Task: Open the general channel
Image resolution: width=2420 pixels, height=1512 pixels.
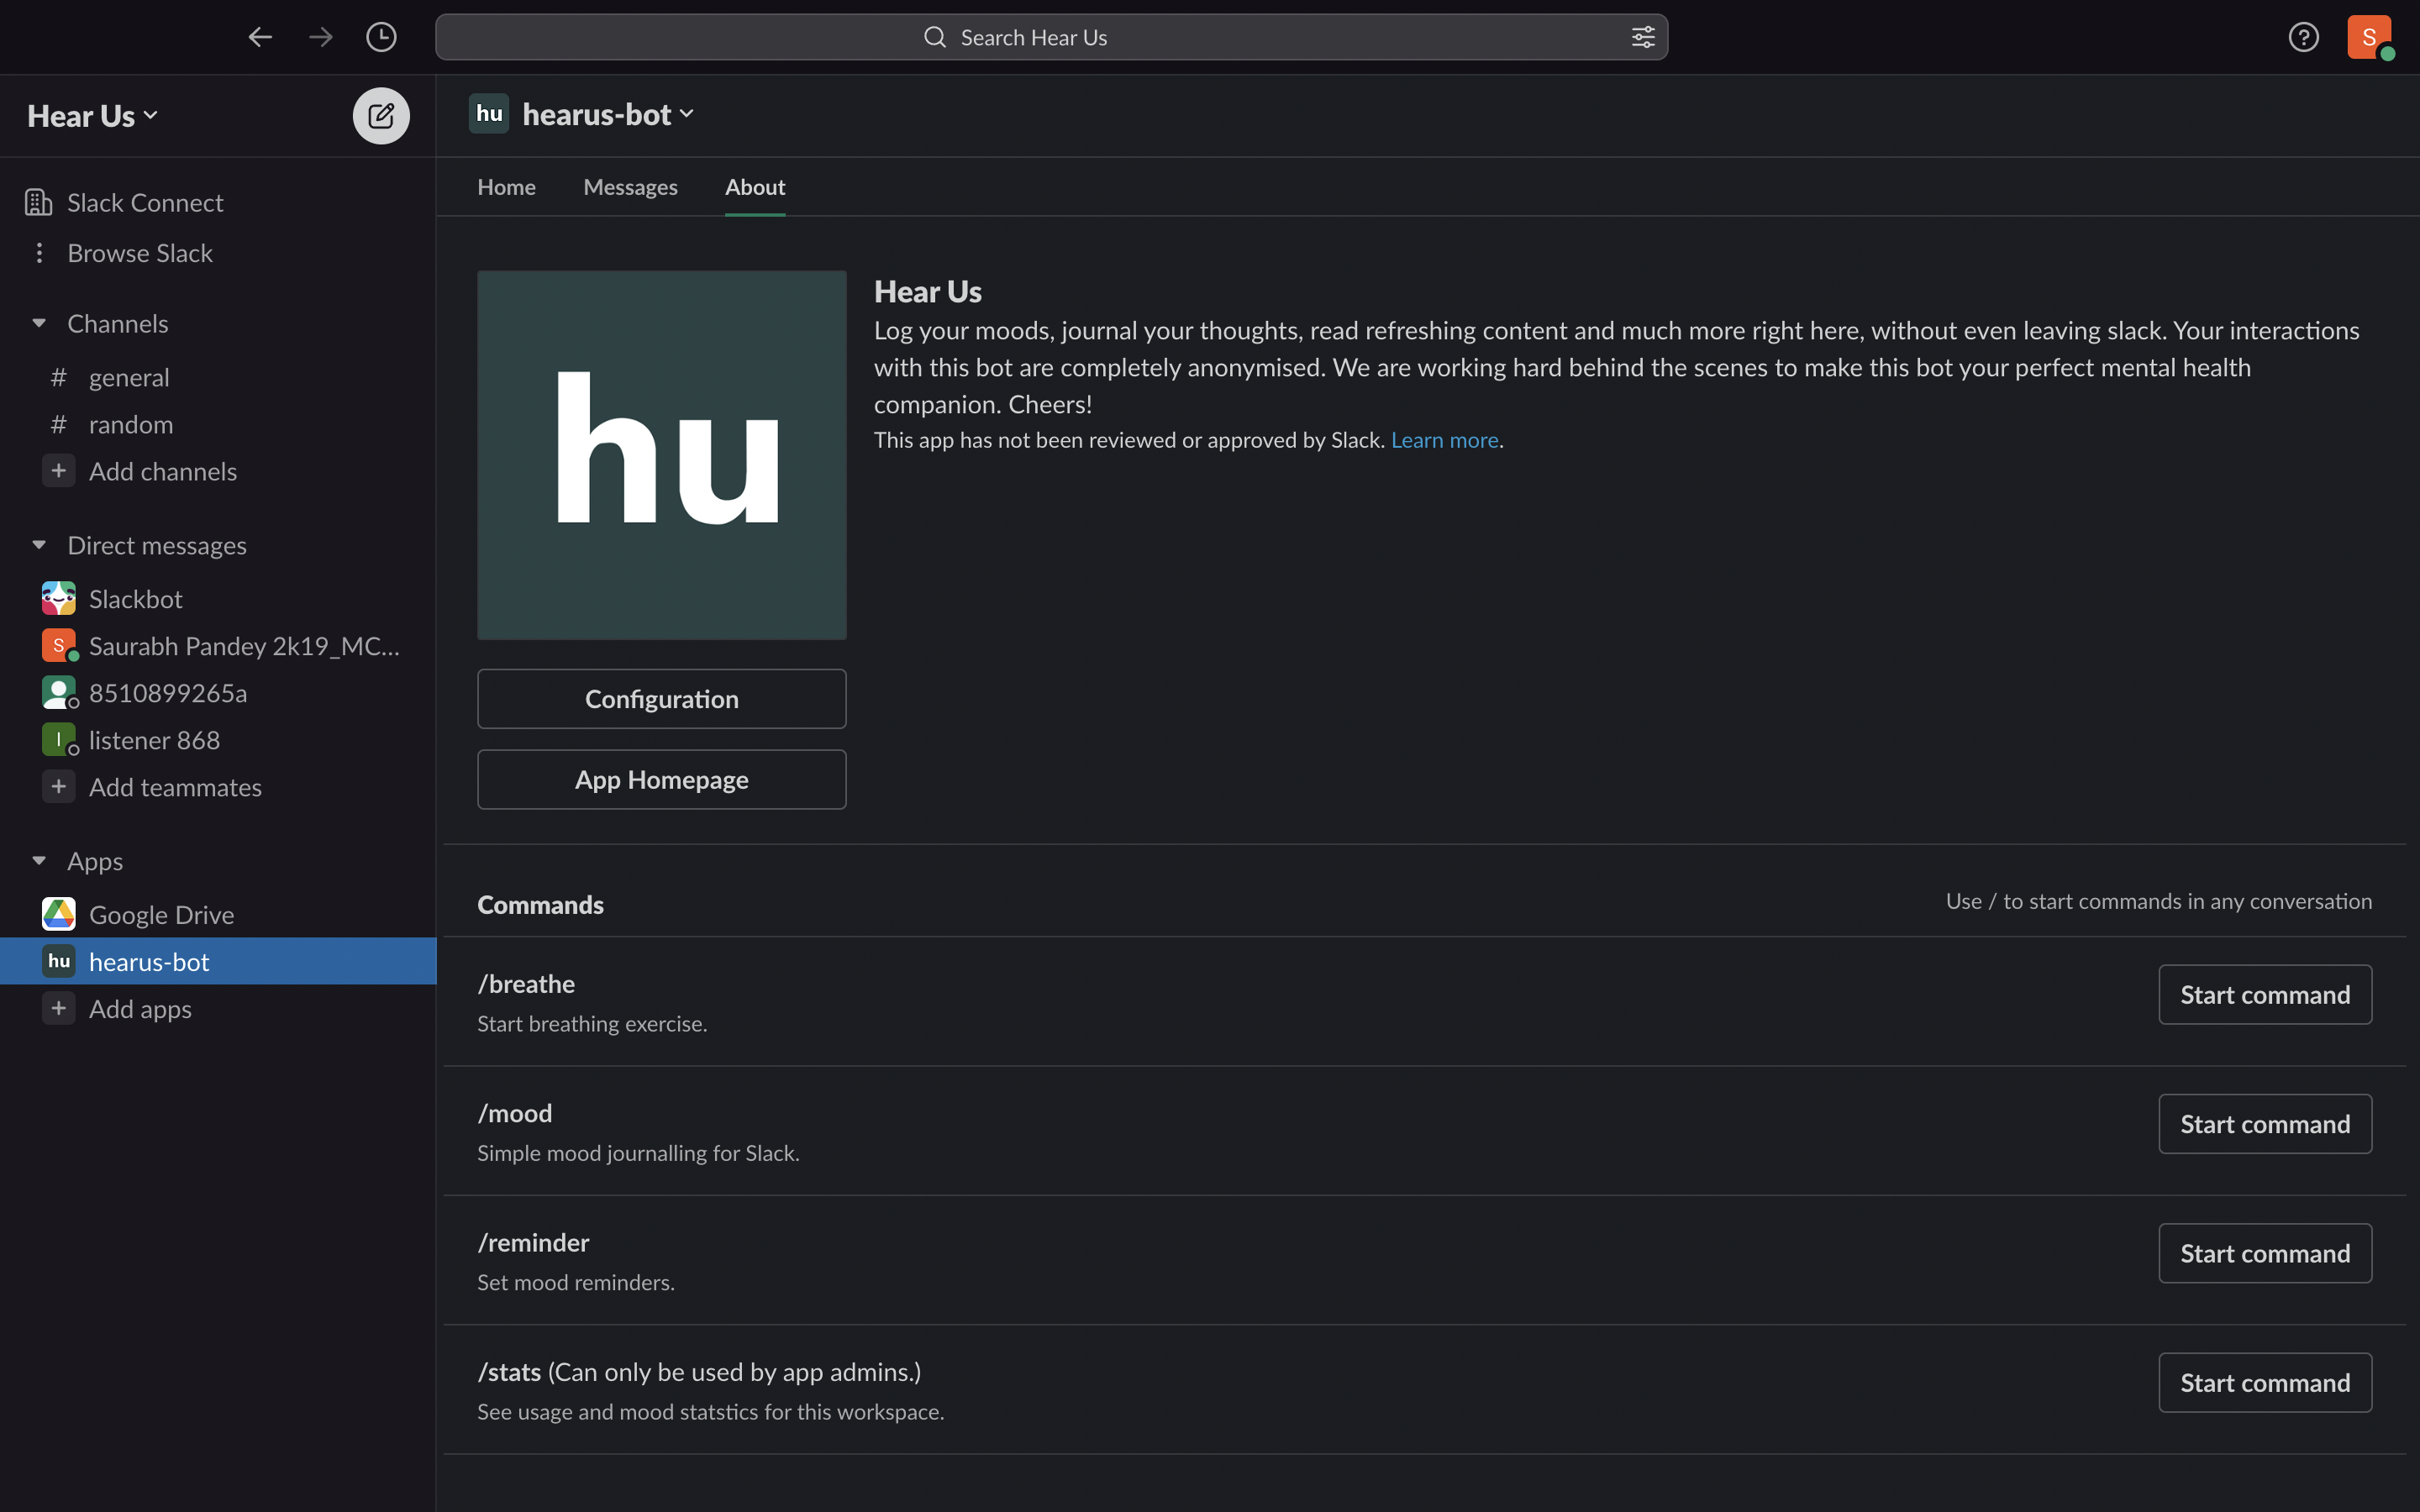Action: [218, 377]
